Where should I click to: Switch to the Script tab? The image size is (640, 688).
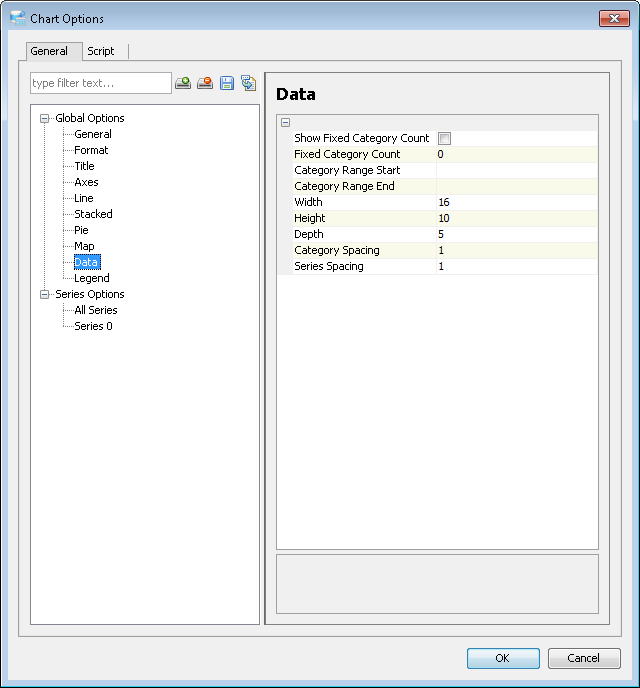[101, 51]
